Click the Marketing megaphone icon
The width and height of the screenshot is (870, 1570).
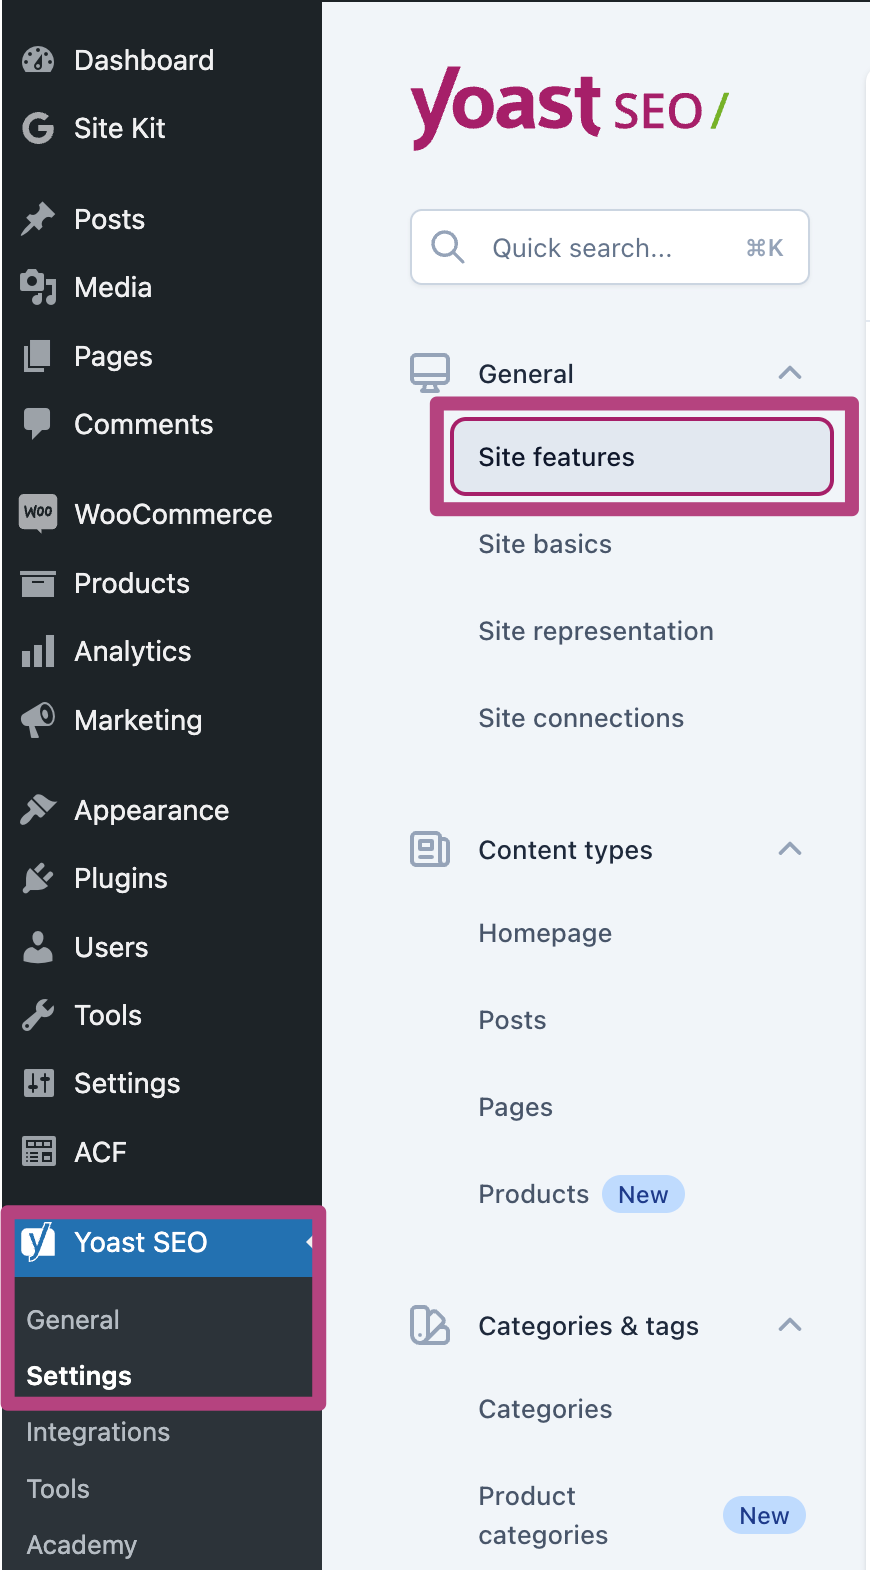[x=38, y=720]
